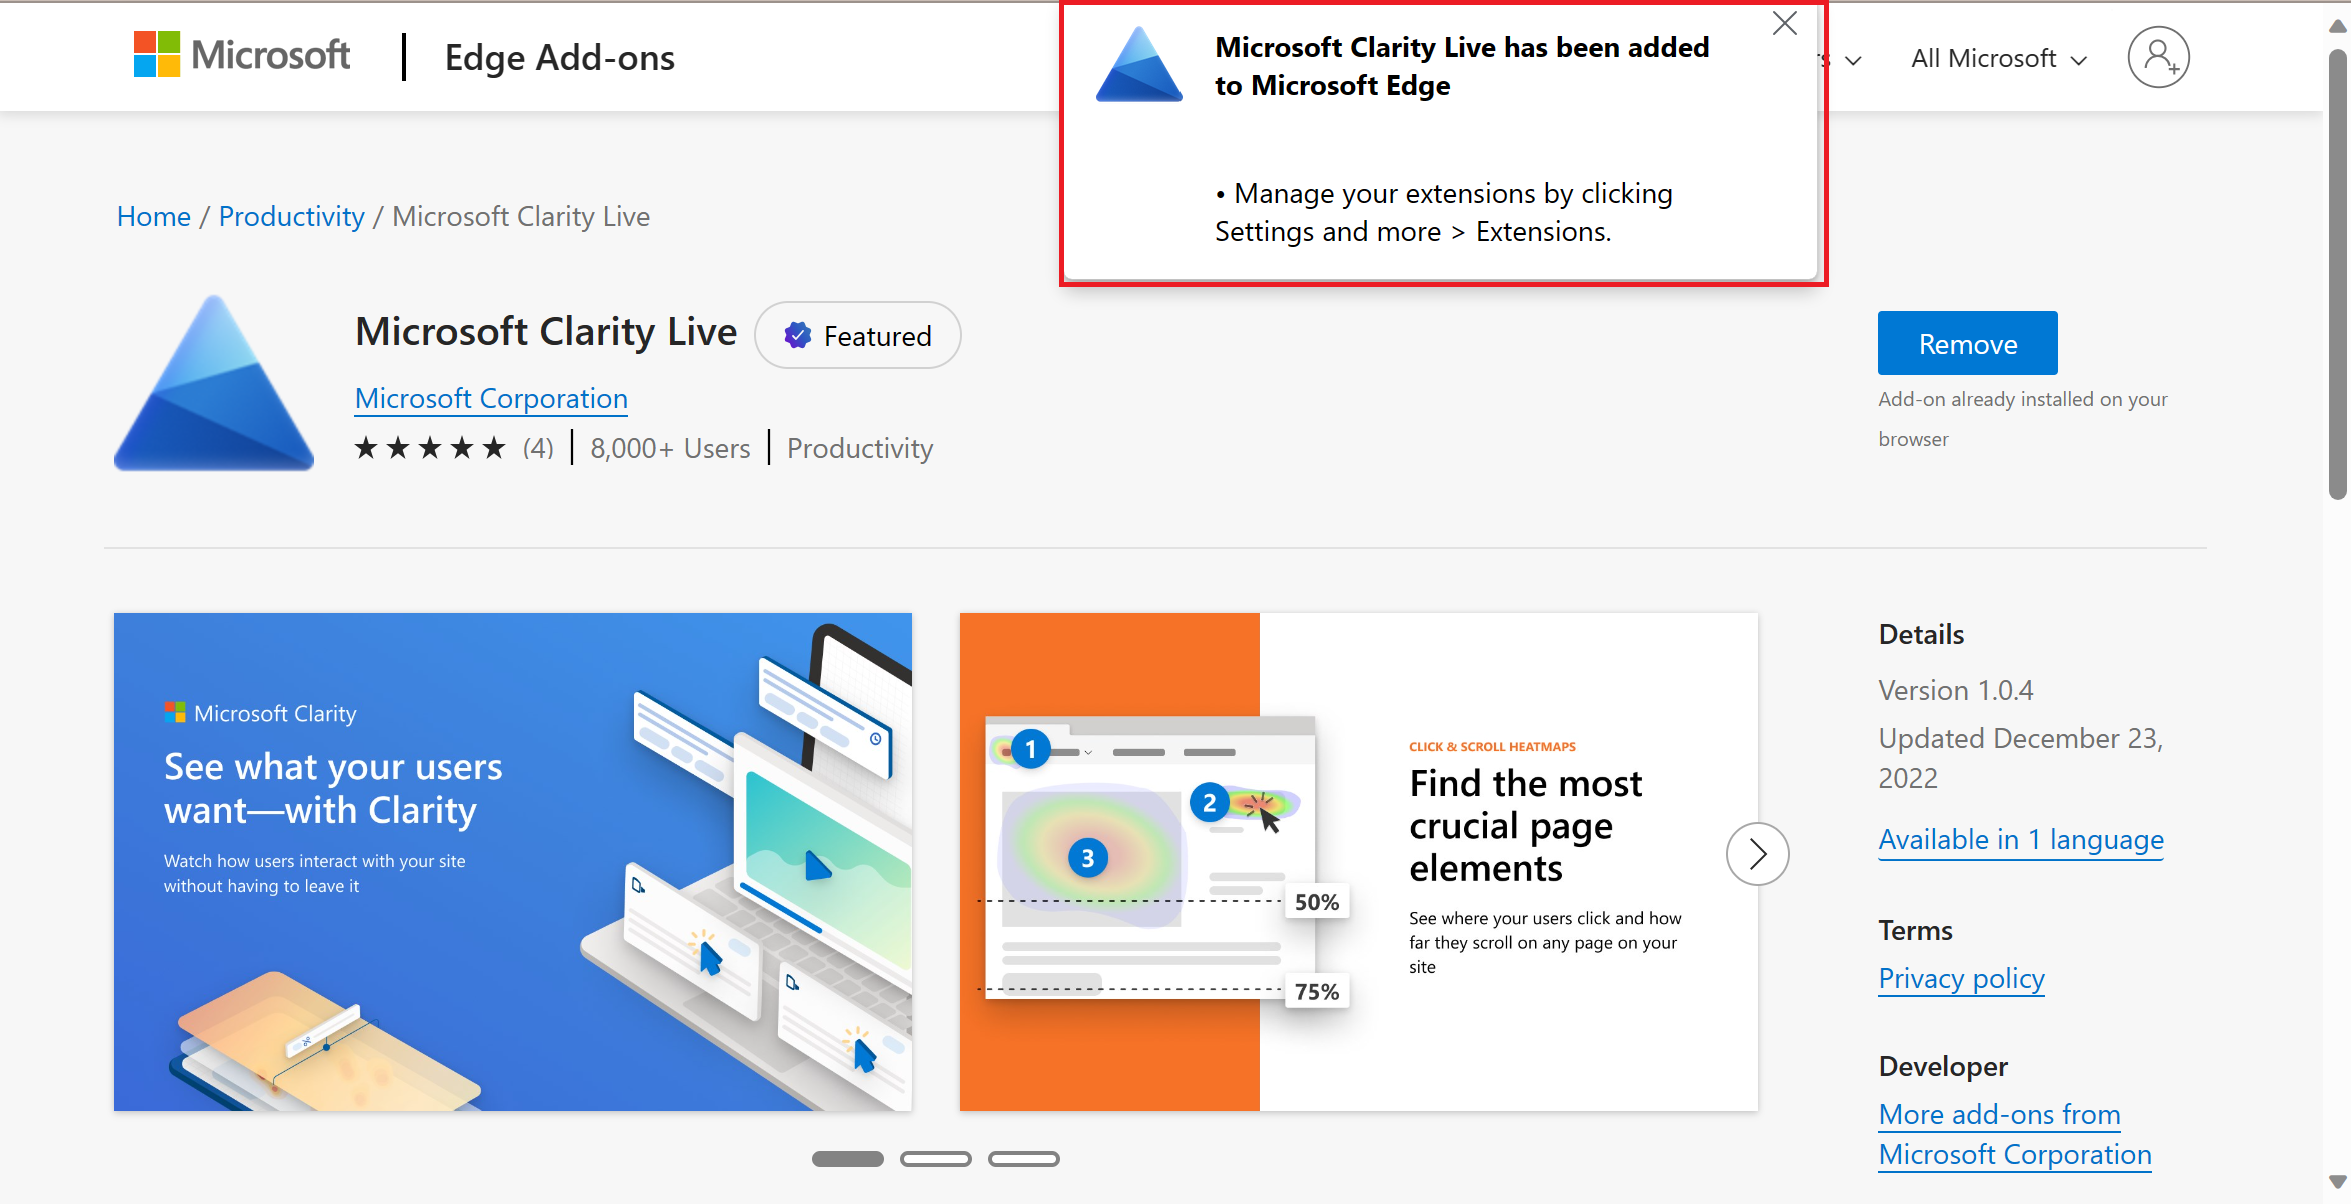Viewport: 2352px width, 1204px height.
Task: Open the Privacy policy link
Action: (x=1961, y=977)
